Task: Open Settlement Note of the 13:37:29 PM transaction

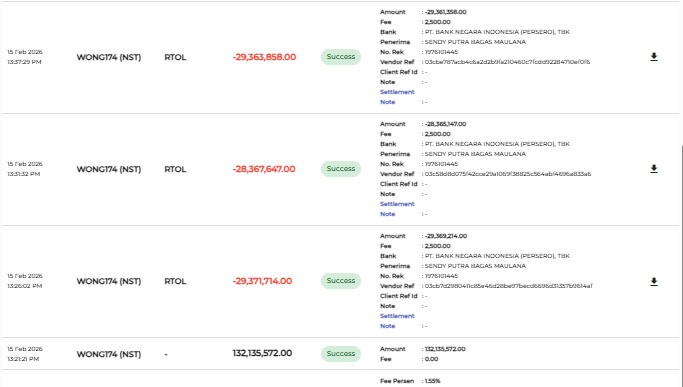Action: pos(397,97)
